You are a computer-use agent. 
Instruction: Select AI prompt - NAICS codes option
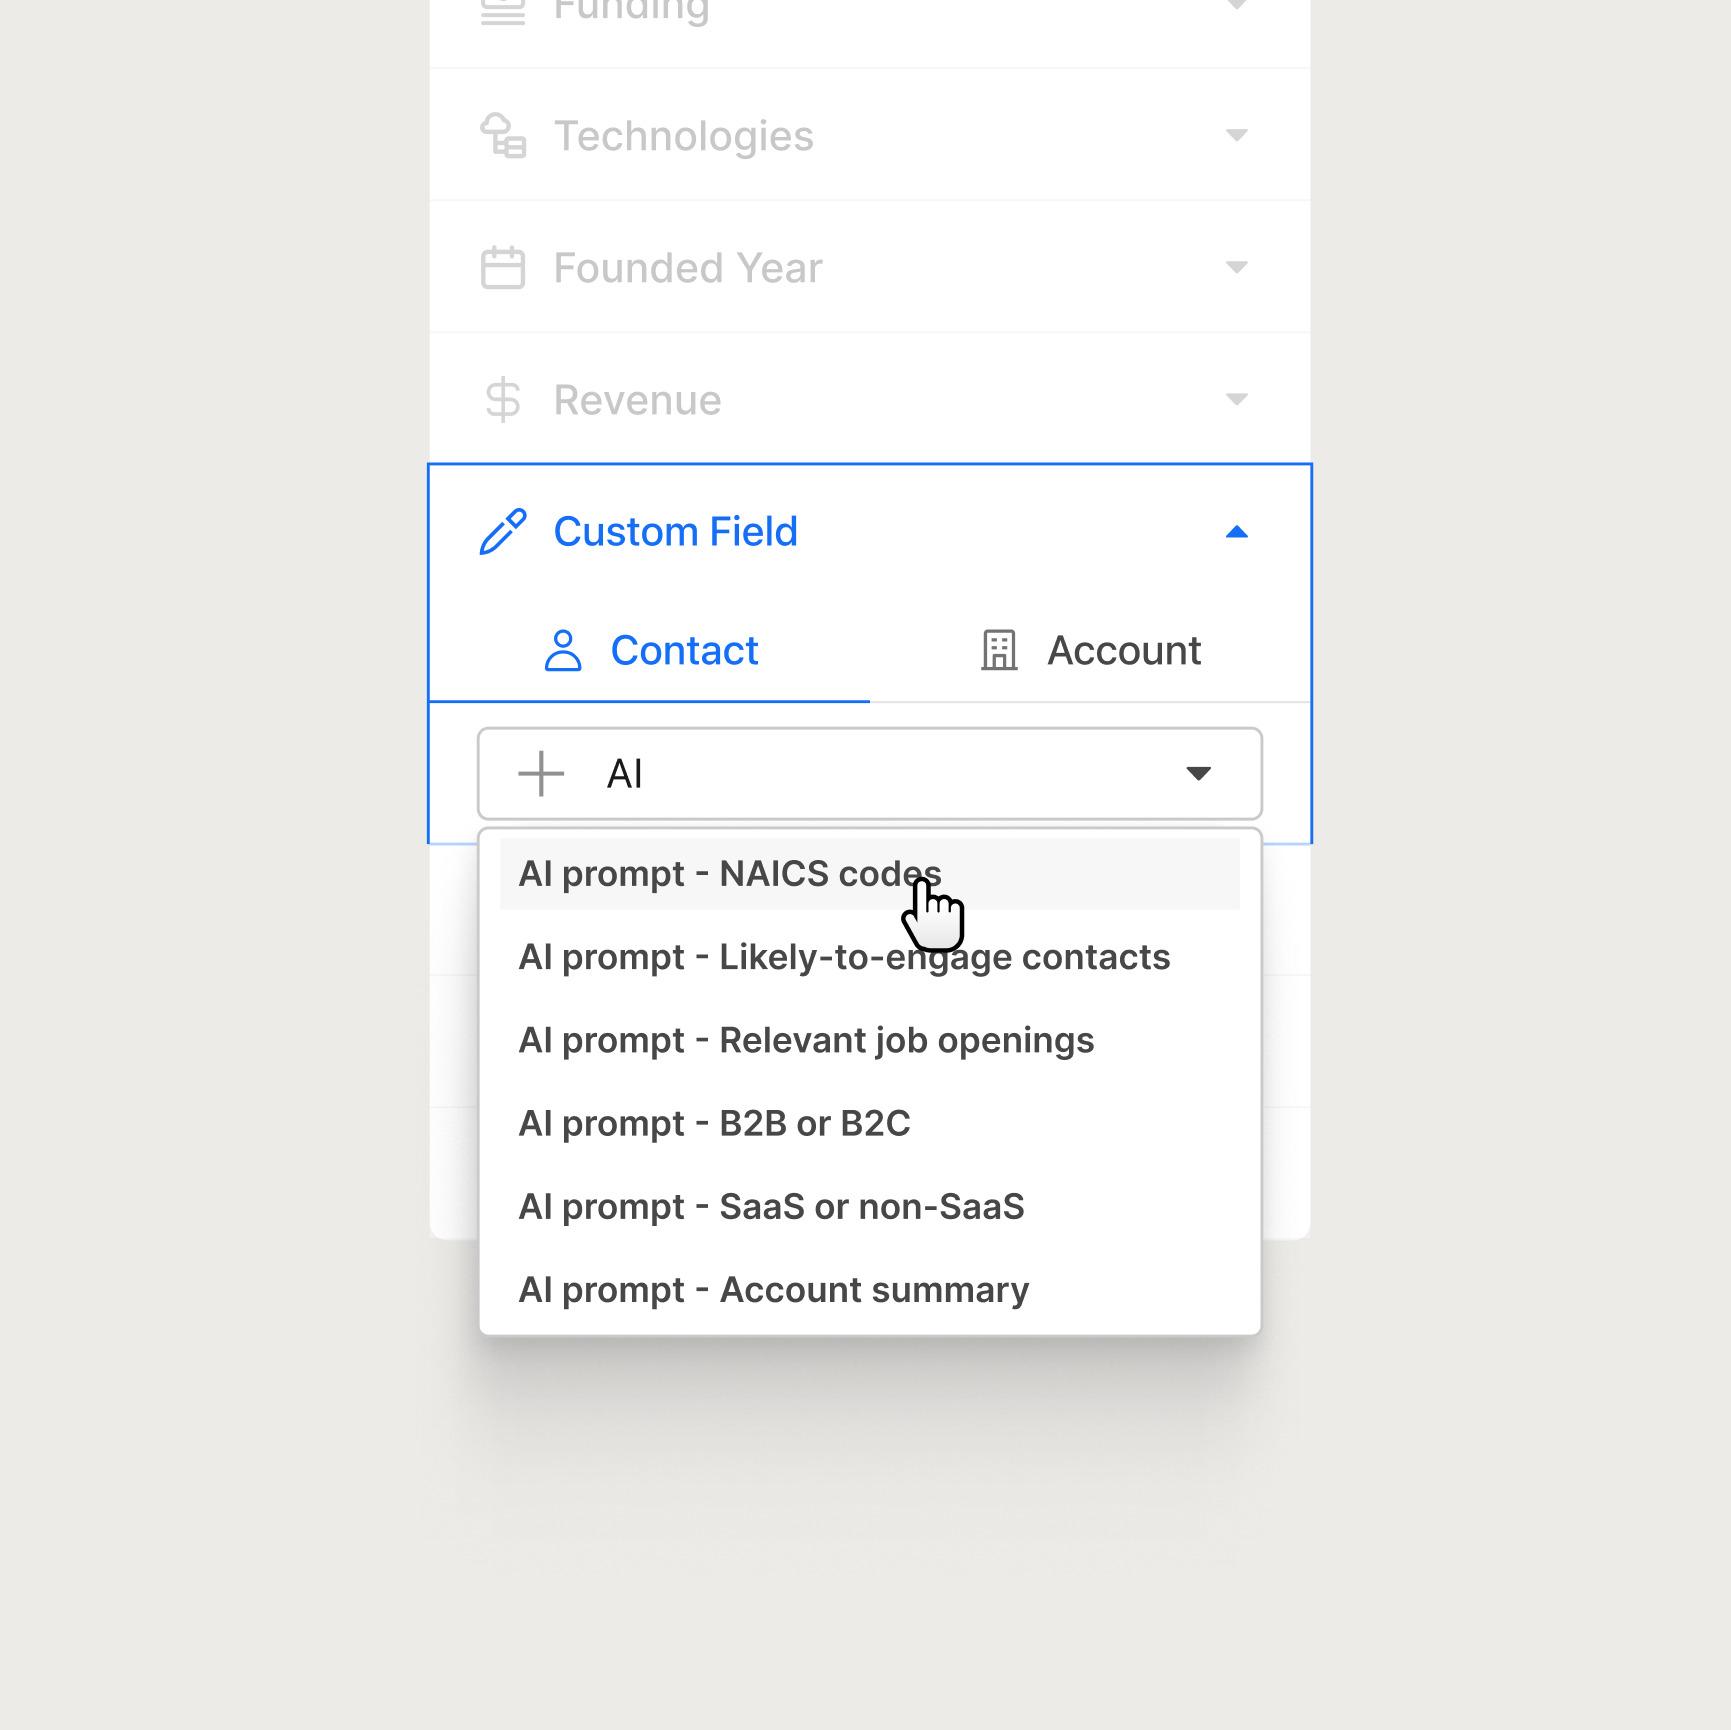point(729,874)
